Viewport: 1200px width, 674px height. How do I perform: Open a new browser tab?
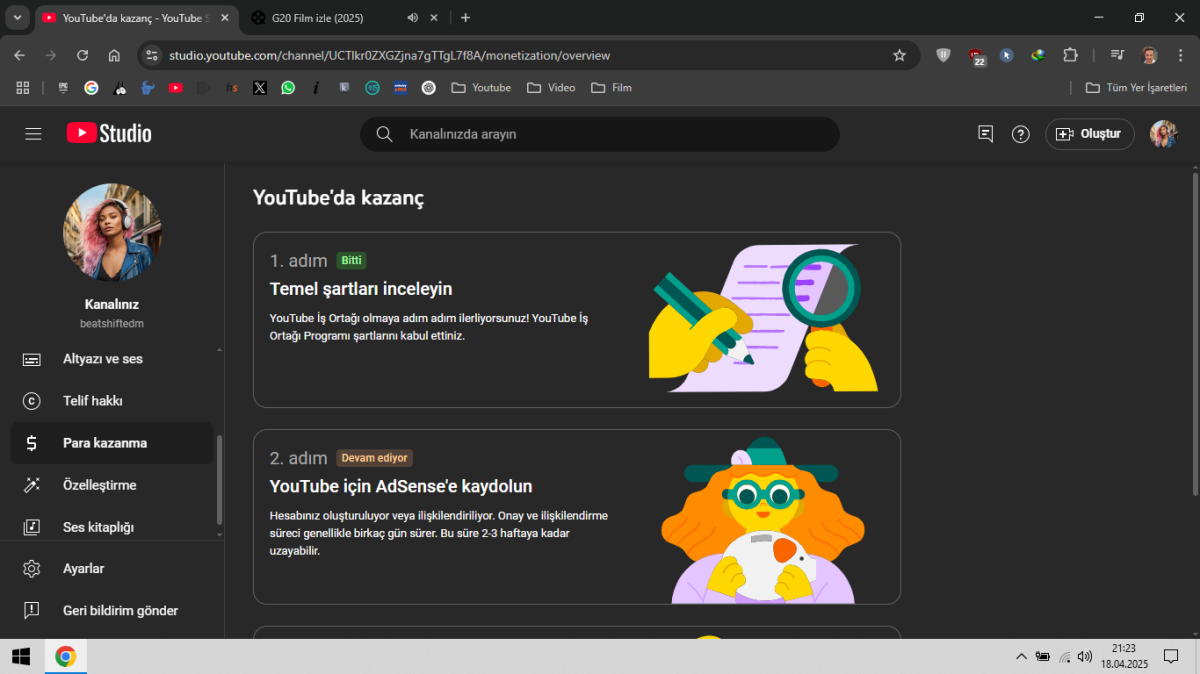point(465,18)
